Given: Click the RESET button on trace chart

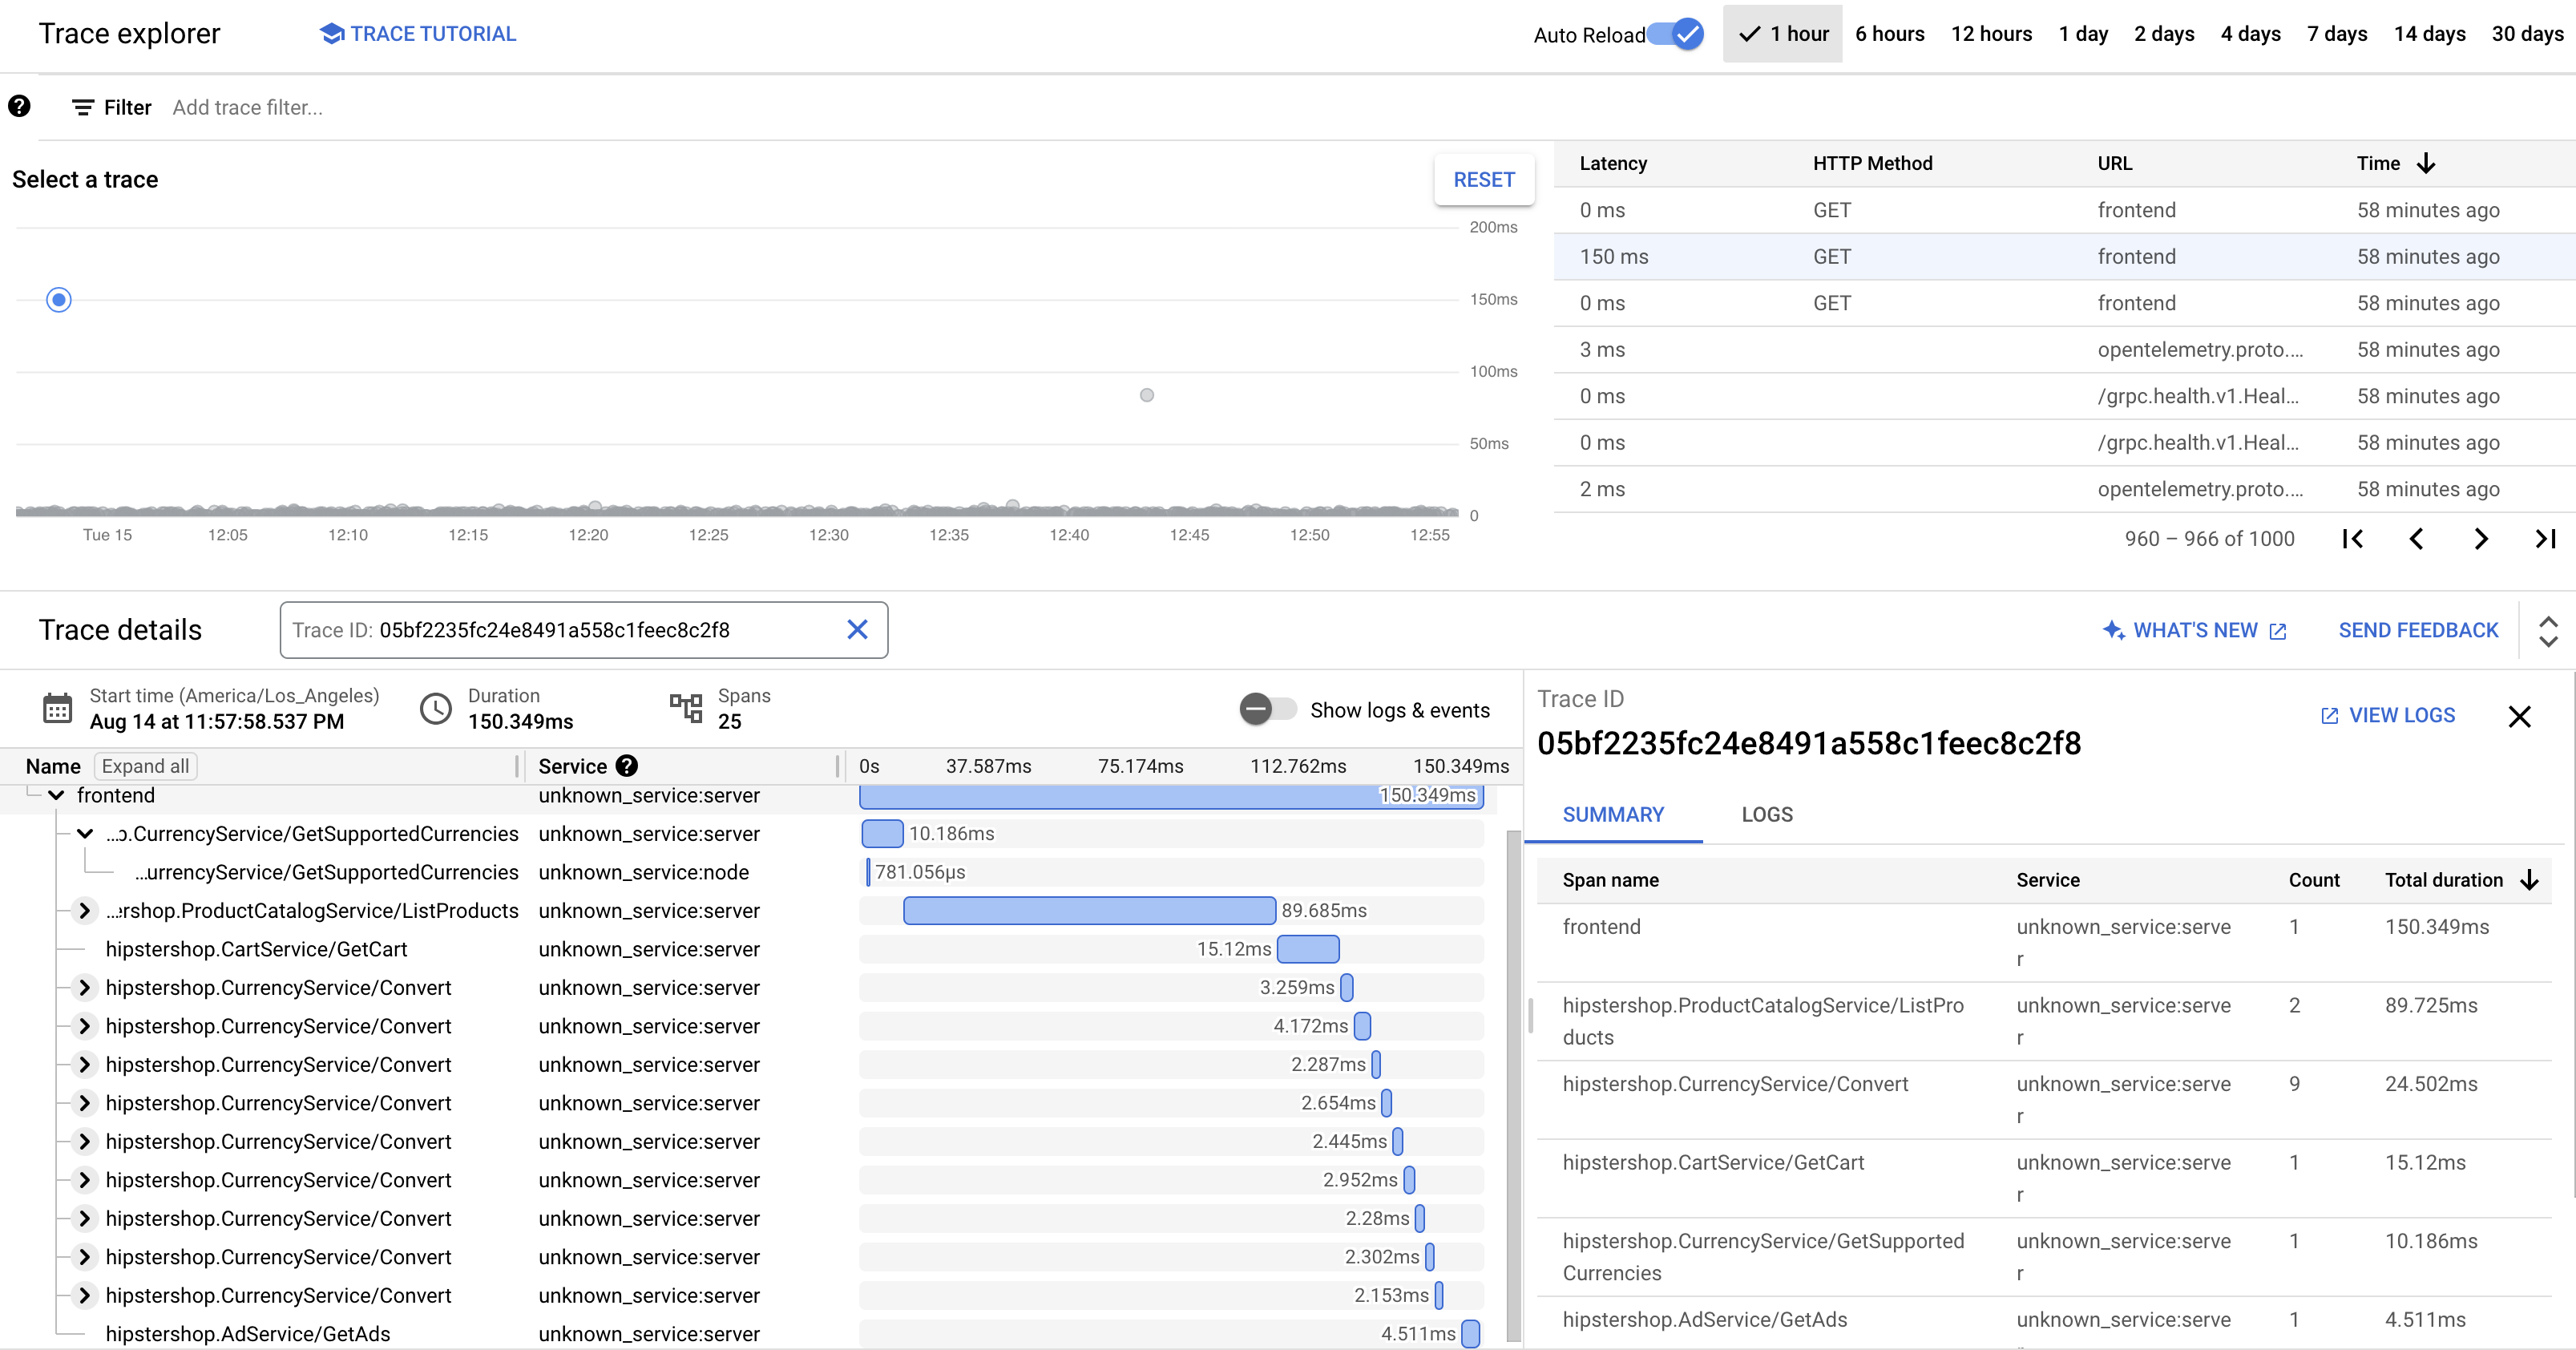Looking at the screenshot, I should tap(1482, 177).
